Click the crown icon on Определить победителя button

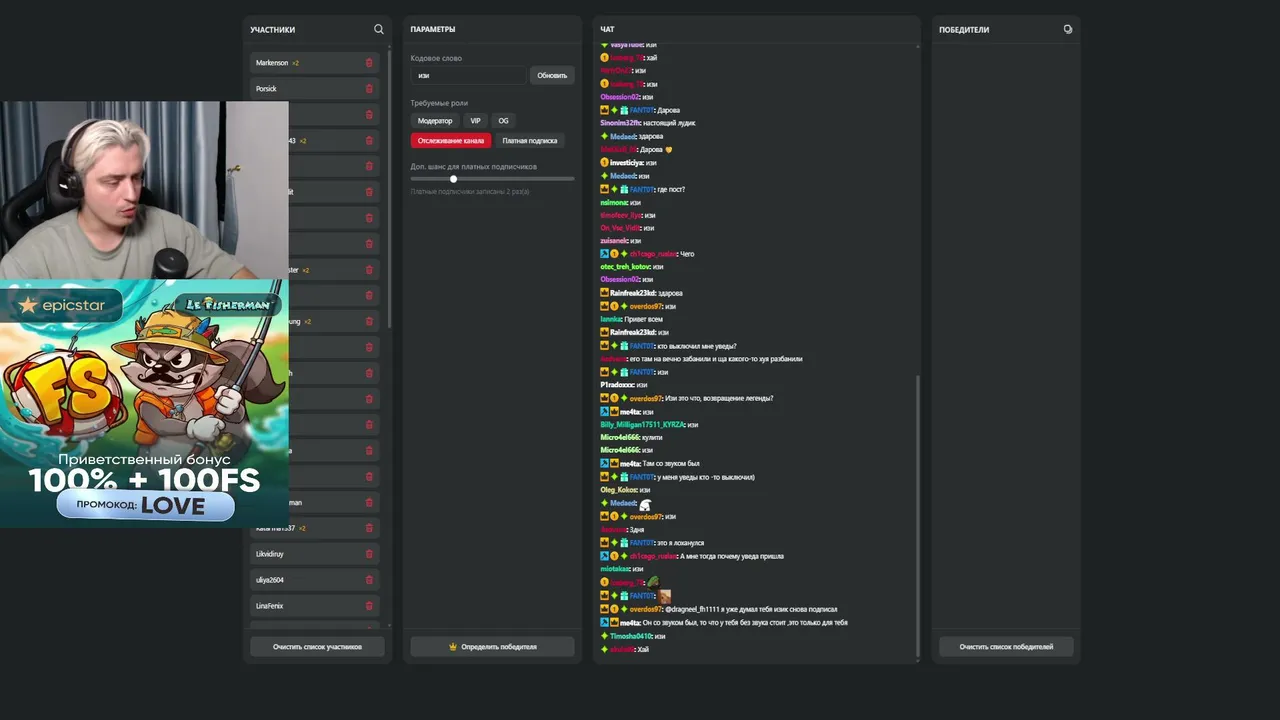(x=453, y=647)
